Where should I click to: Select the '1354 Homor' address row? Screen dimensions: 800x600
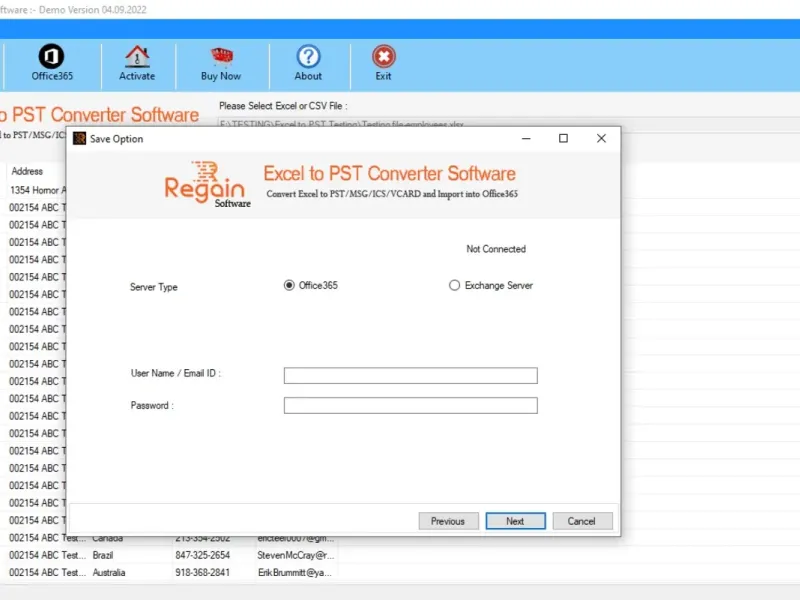pos(38,190)
